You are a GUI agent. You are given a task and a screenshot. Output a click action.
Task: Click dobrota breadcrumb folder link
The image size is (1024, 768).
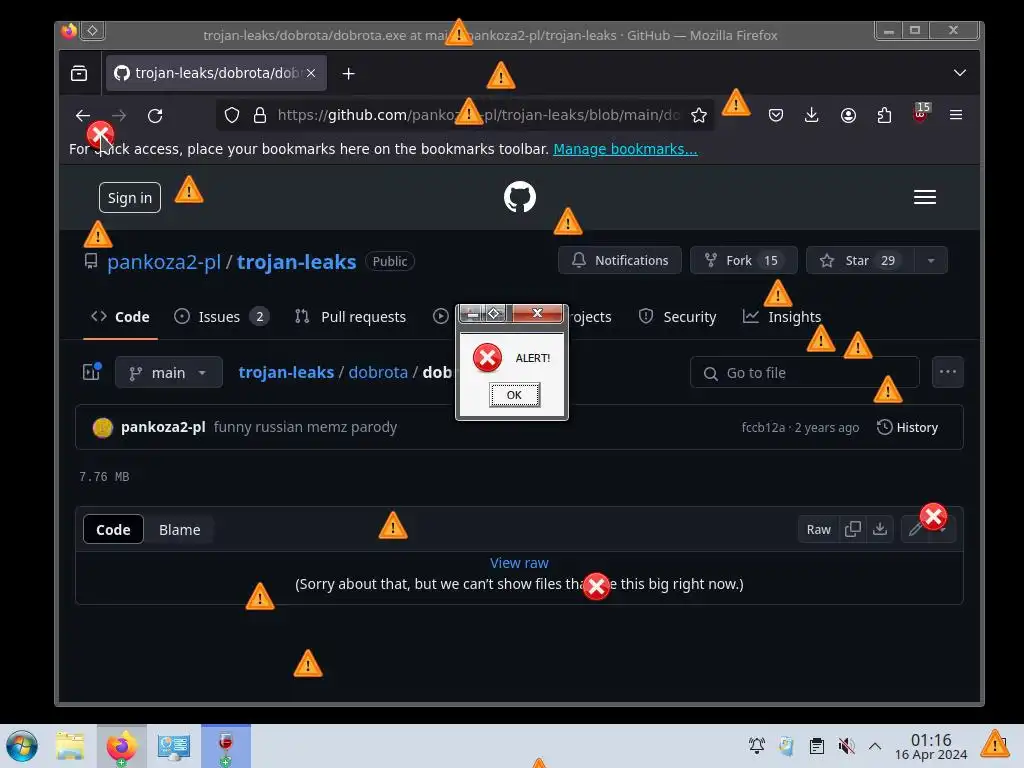[x=378, y=372]
